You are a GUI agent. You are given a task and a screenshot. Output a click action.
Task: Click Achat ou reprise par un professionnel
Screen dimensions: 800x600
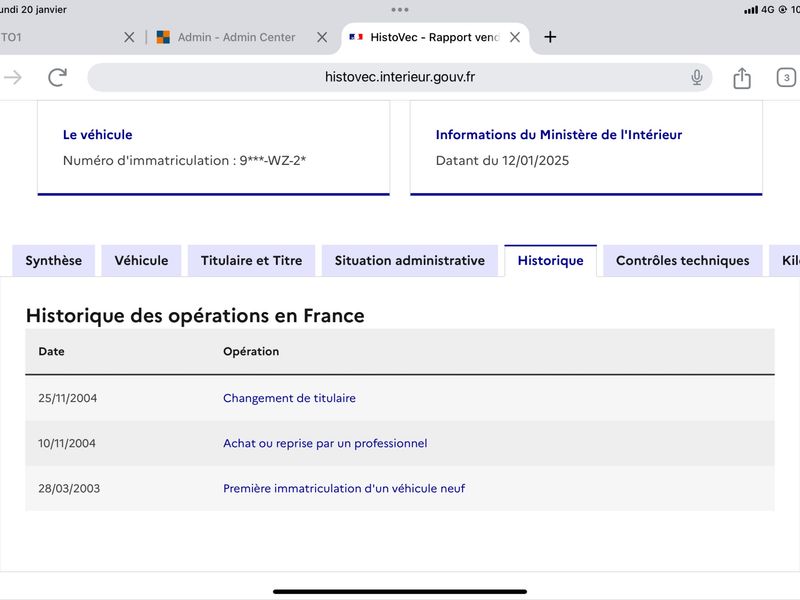click(x=325, y=443)
